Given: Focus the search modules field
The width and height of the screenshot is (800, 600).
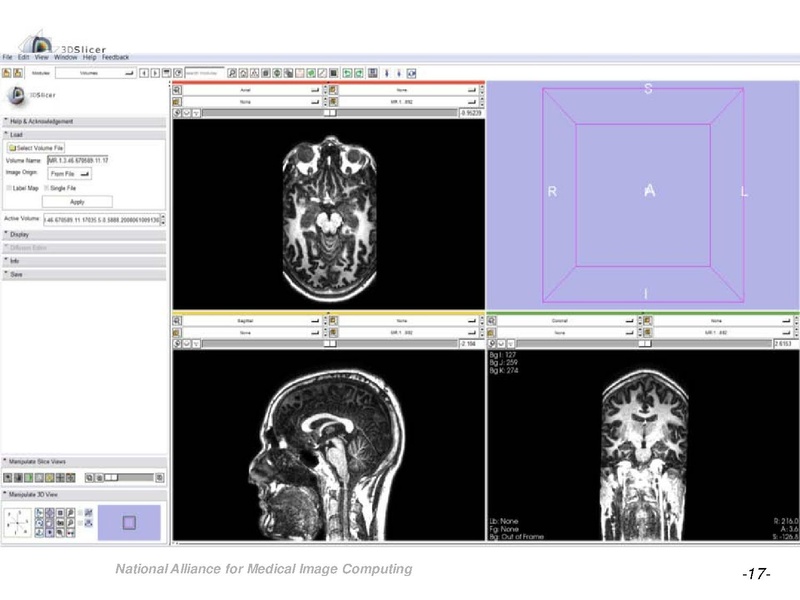Looking at the screenshot, I should coord(204,73).
